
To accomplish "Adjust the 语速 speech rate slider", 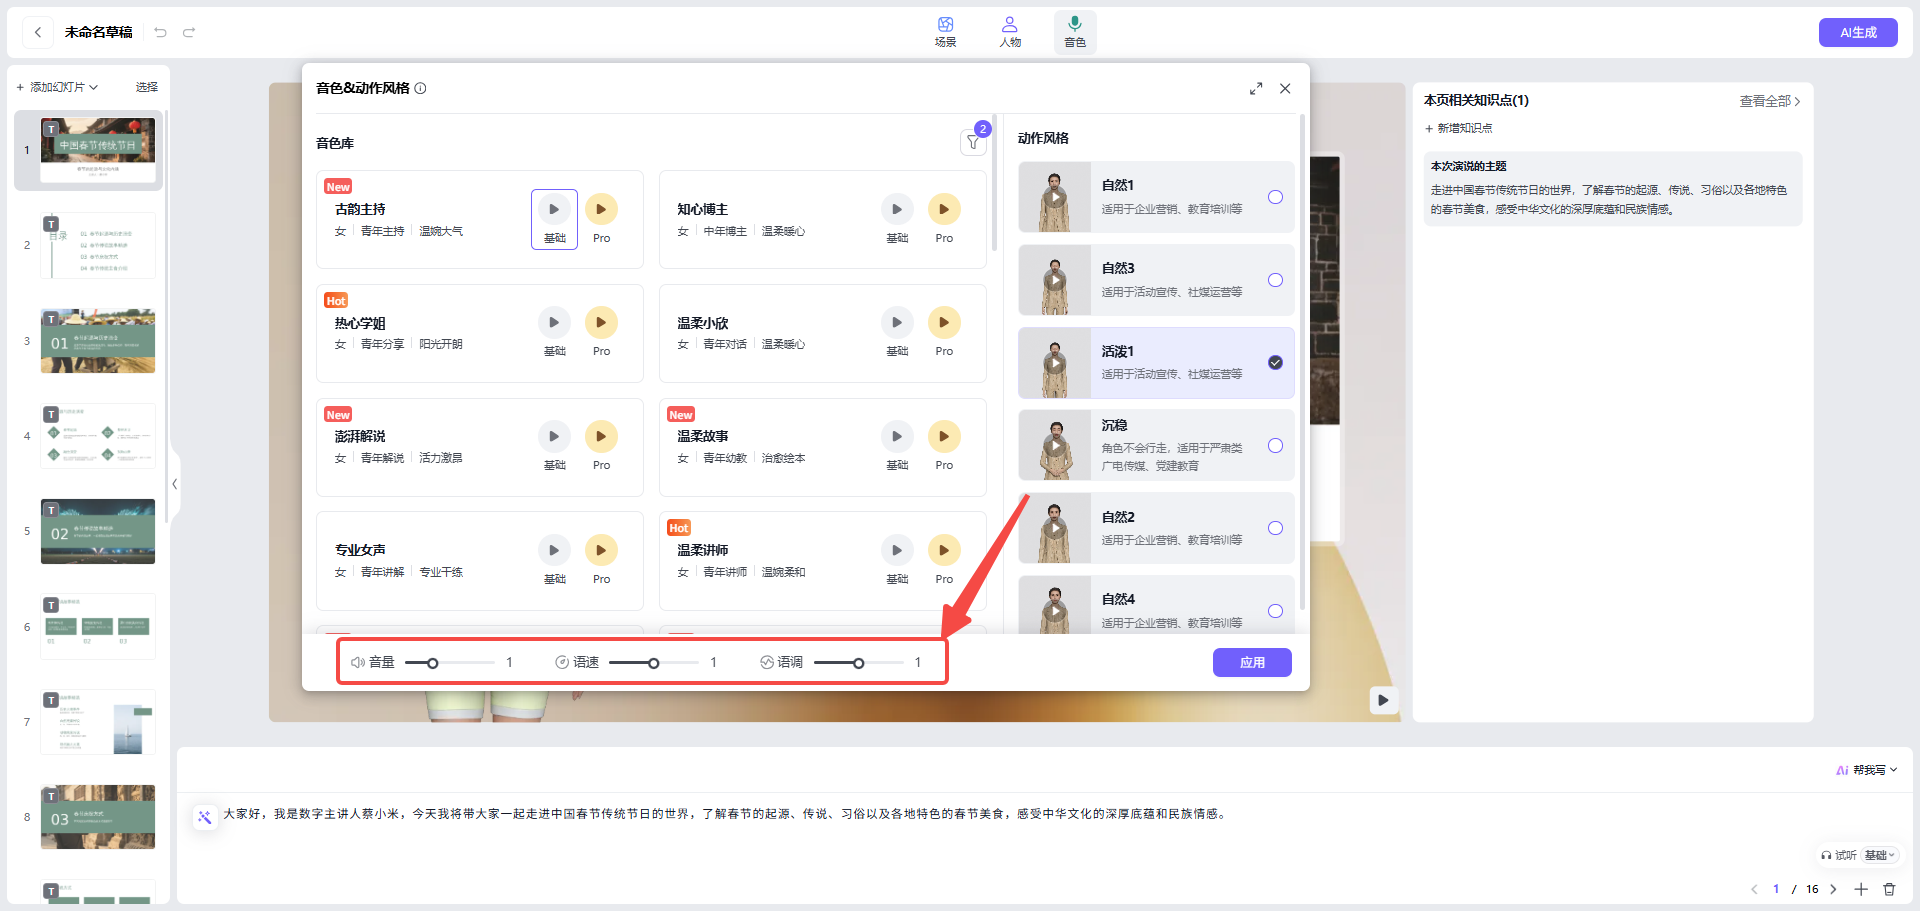I will 655,662.
